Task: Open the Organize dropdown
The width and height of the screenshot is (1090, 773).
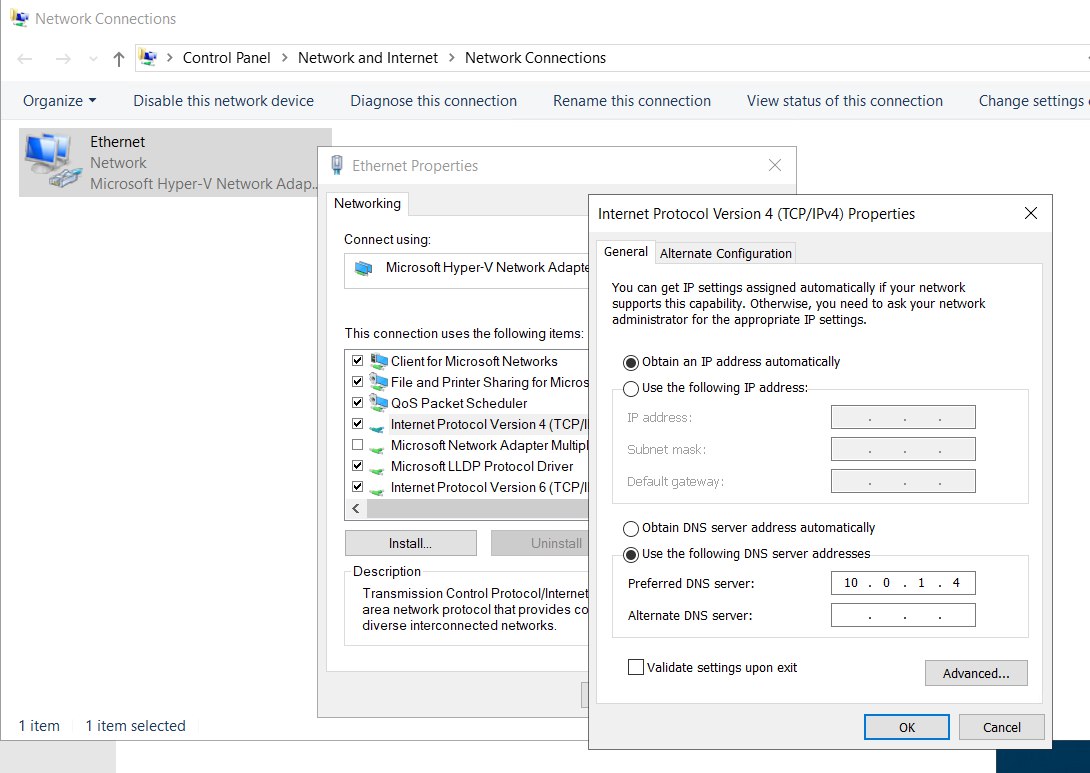Action: click(58, 100)
